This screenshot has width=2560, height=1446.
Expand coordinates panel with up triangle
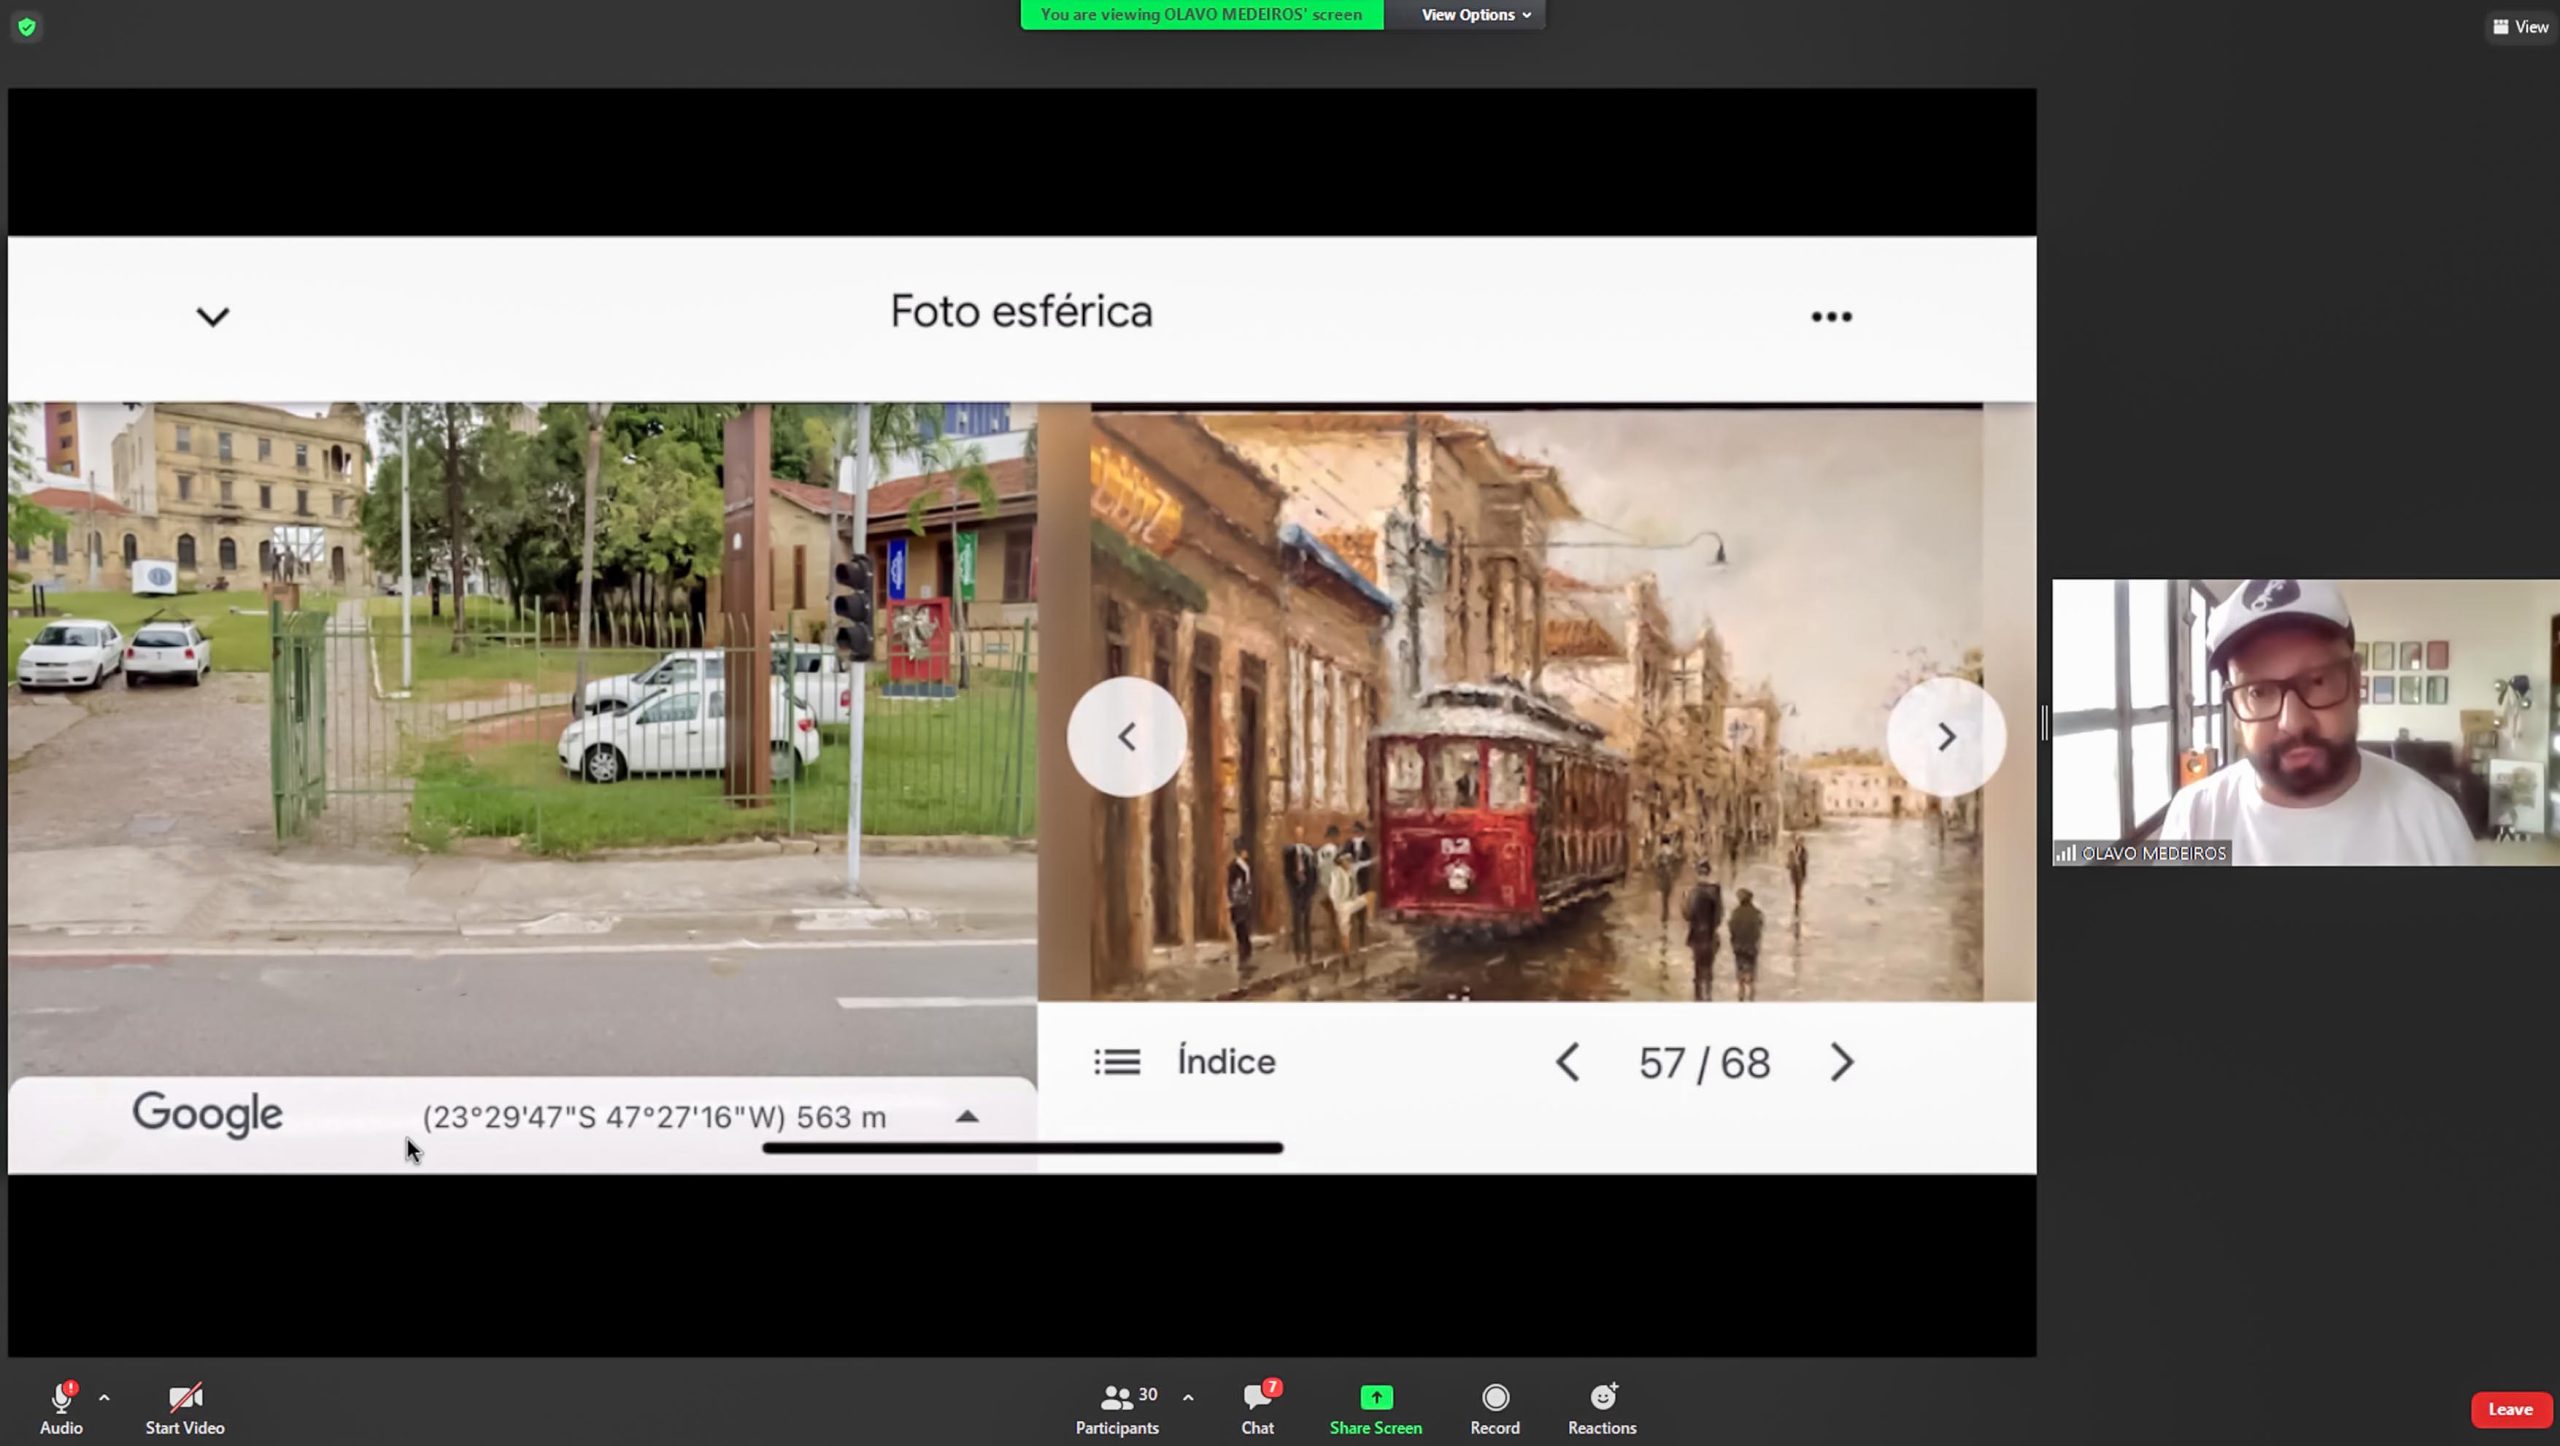point(966,1116)
